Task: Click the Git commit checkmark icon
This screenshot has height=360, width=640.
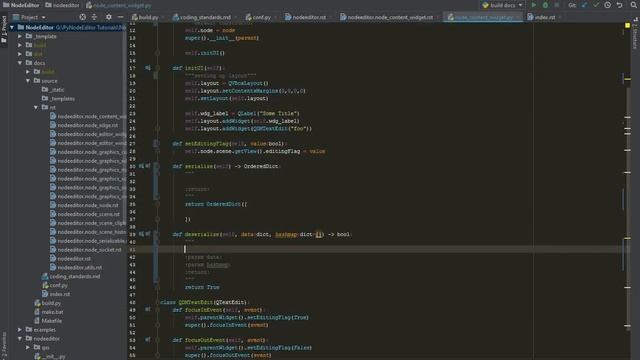Action: pyautogui.click(x=596, y=5)
